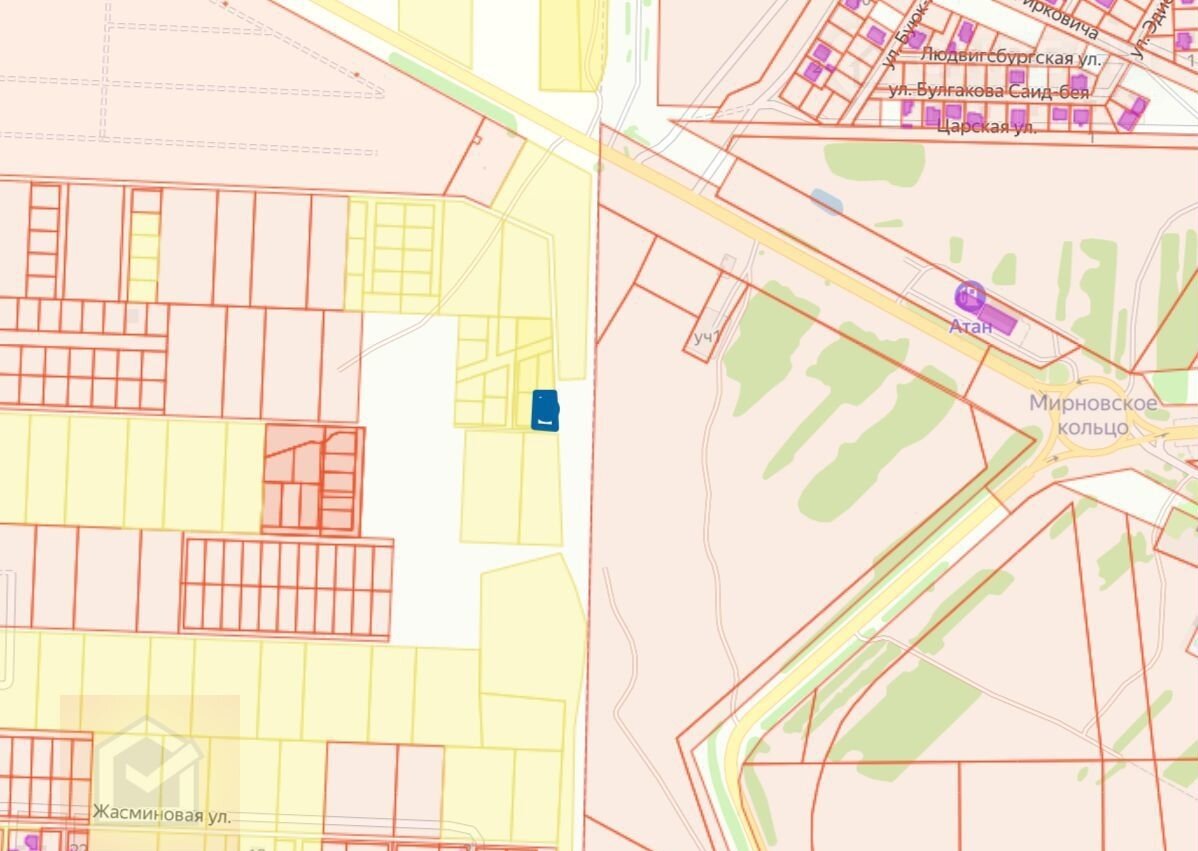Image resolution: width=1198 pixels, height=851 pixels.
Task: Click the house checkmark watermark logo
Action: pyautogui.click(x=150, y=768)
